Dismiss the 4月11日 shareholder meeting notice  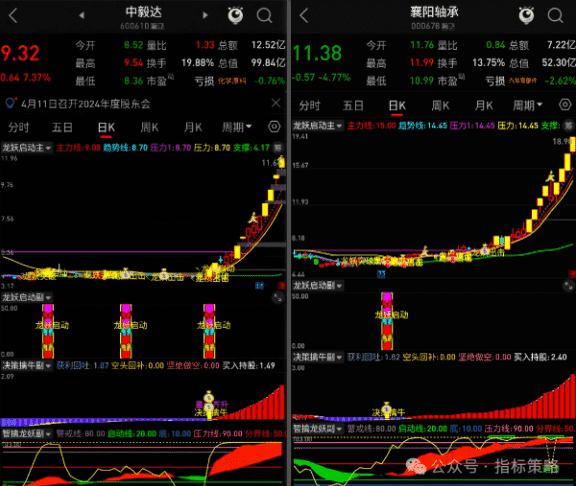276,103
